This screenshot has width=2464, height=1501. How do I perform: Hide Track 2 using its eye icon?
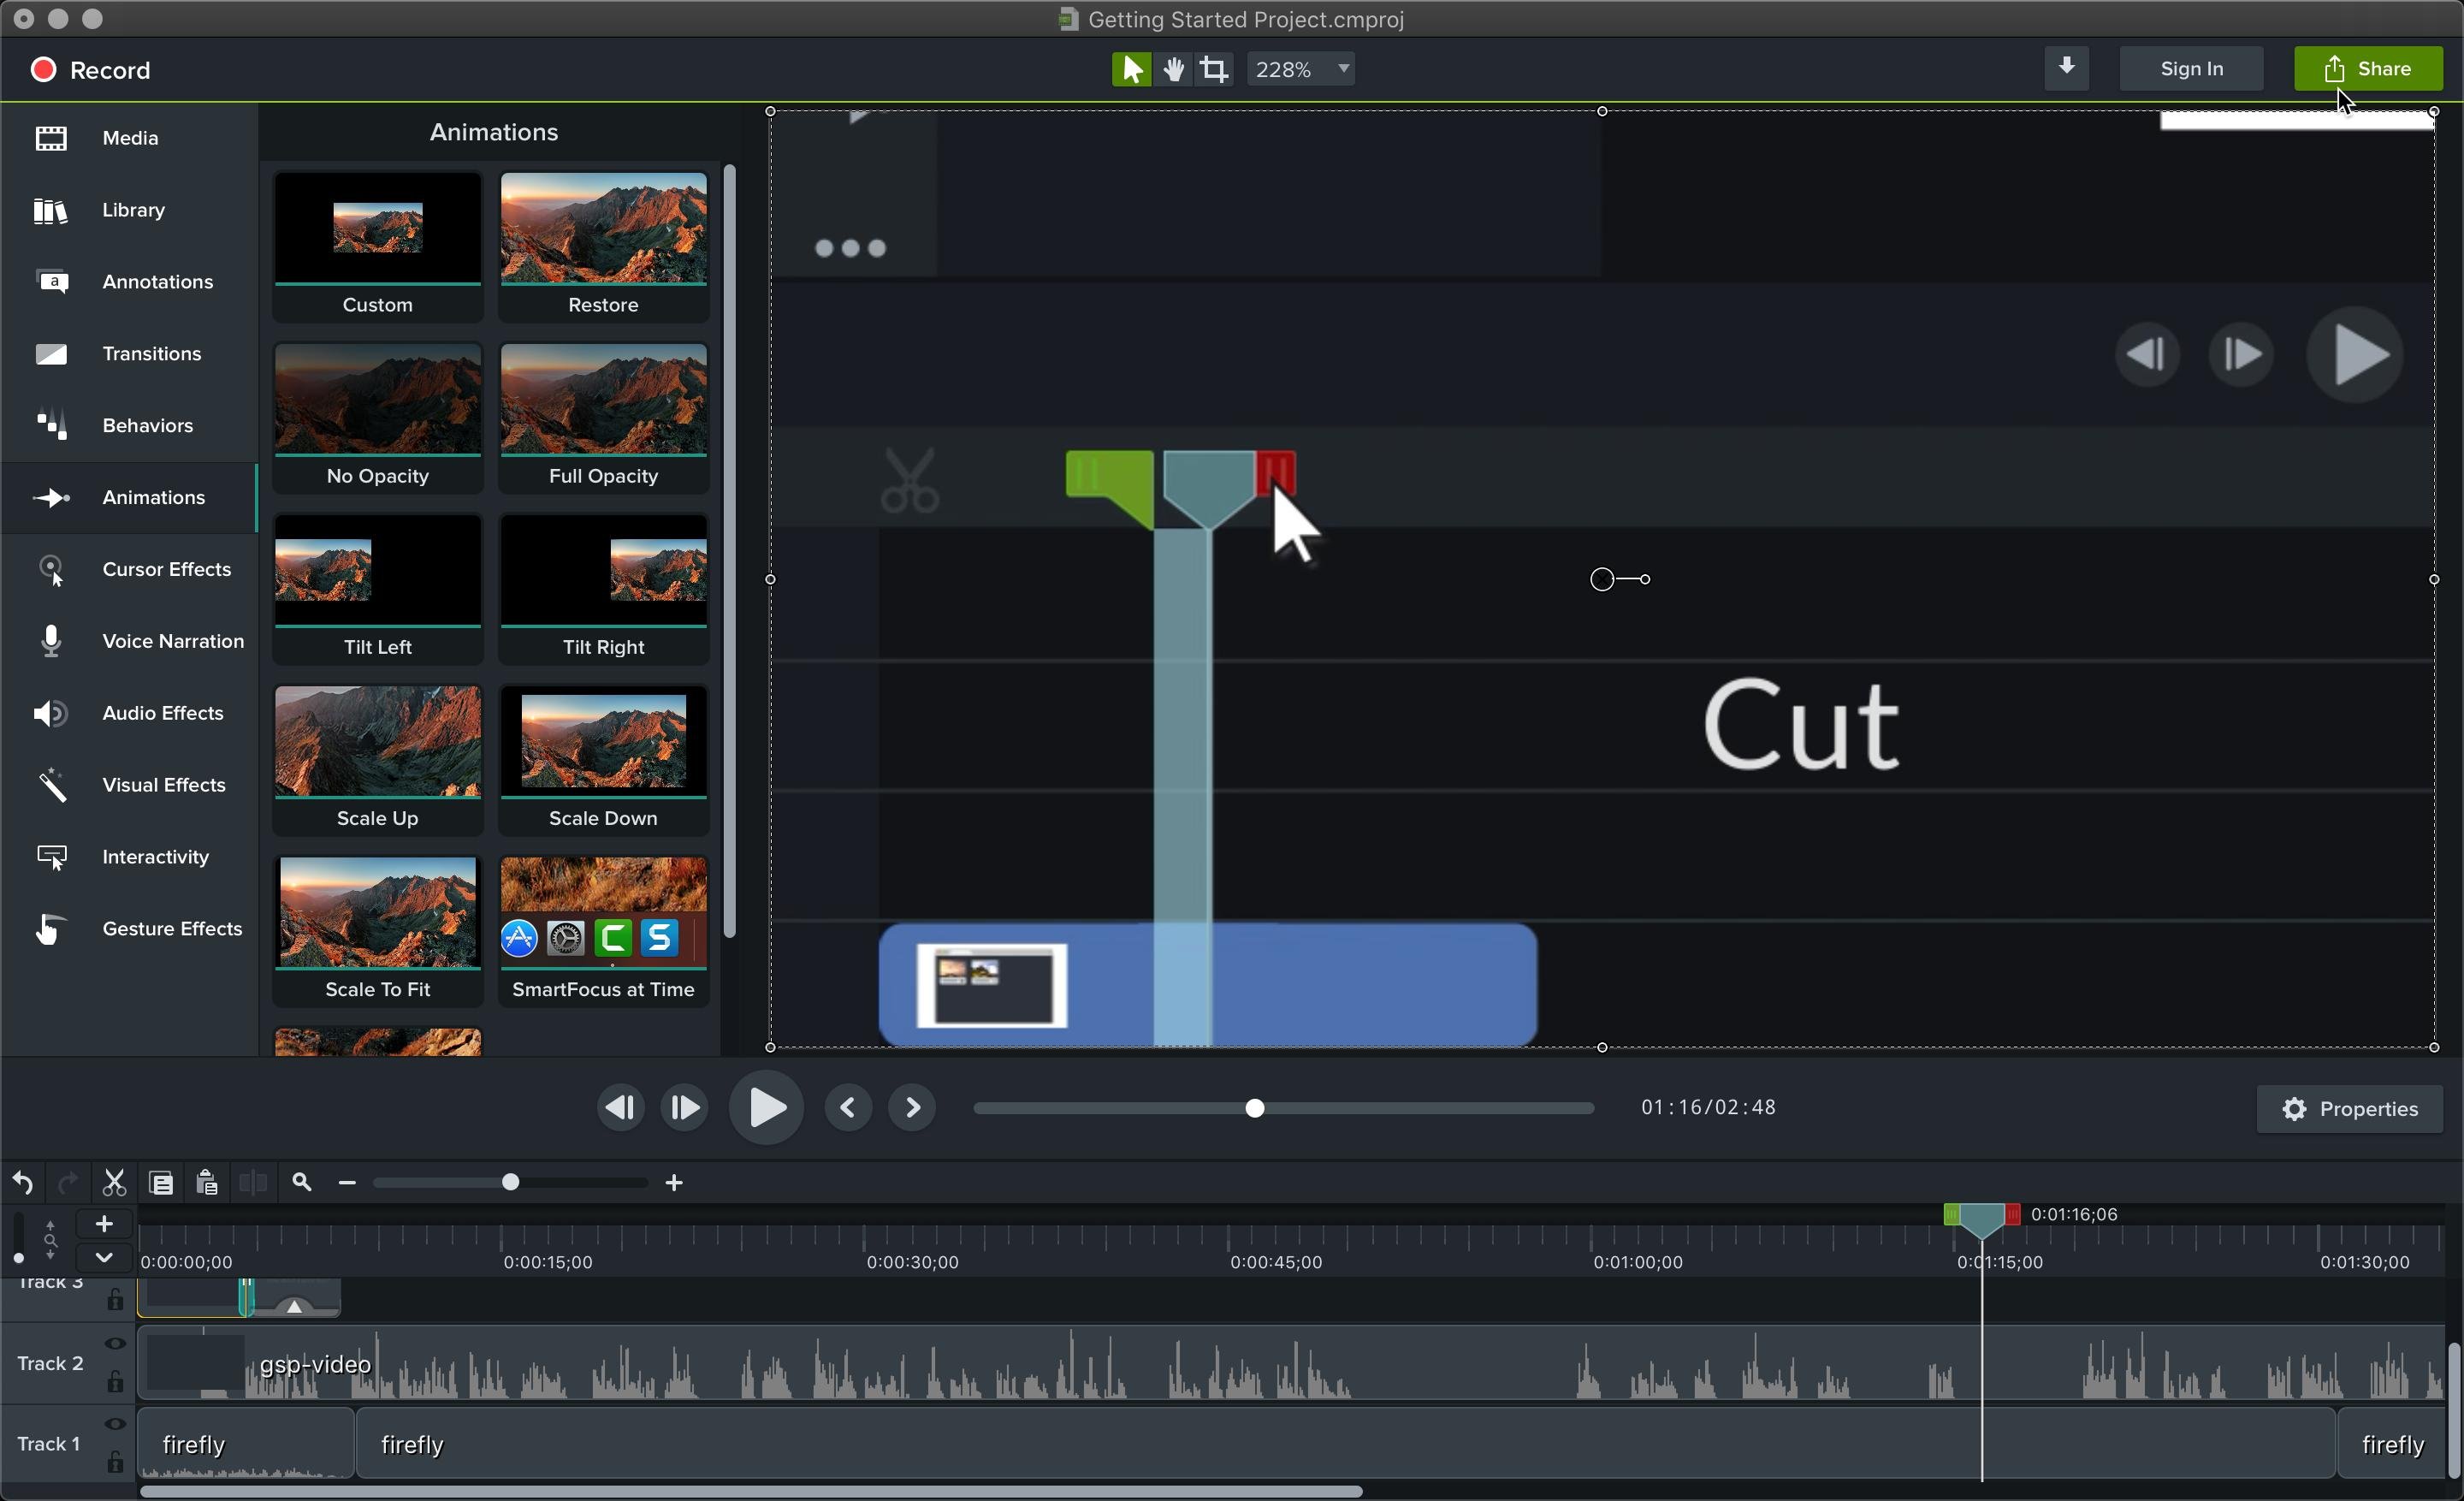coord(115,1344)
